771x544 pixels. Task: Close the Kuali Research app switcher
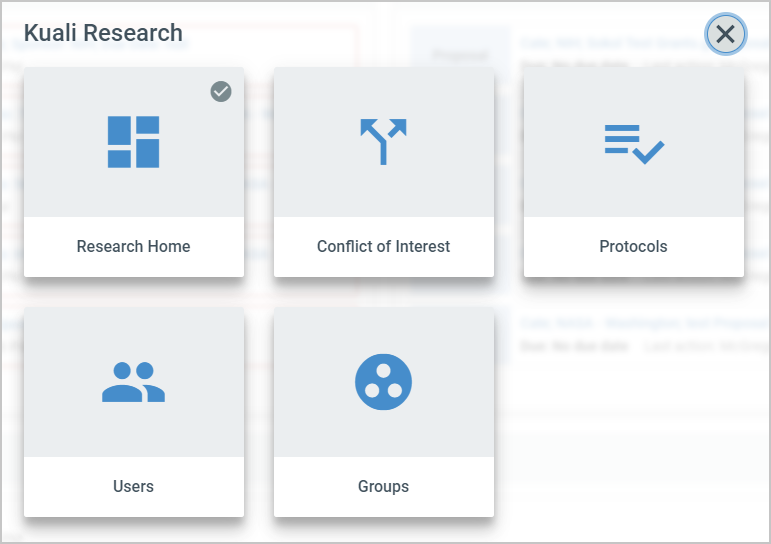[726, 34]
